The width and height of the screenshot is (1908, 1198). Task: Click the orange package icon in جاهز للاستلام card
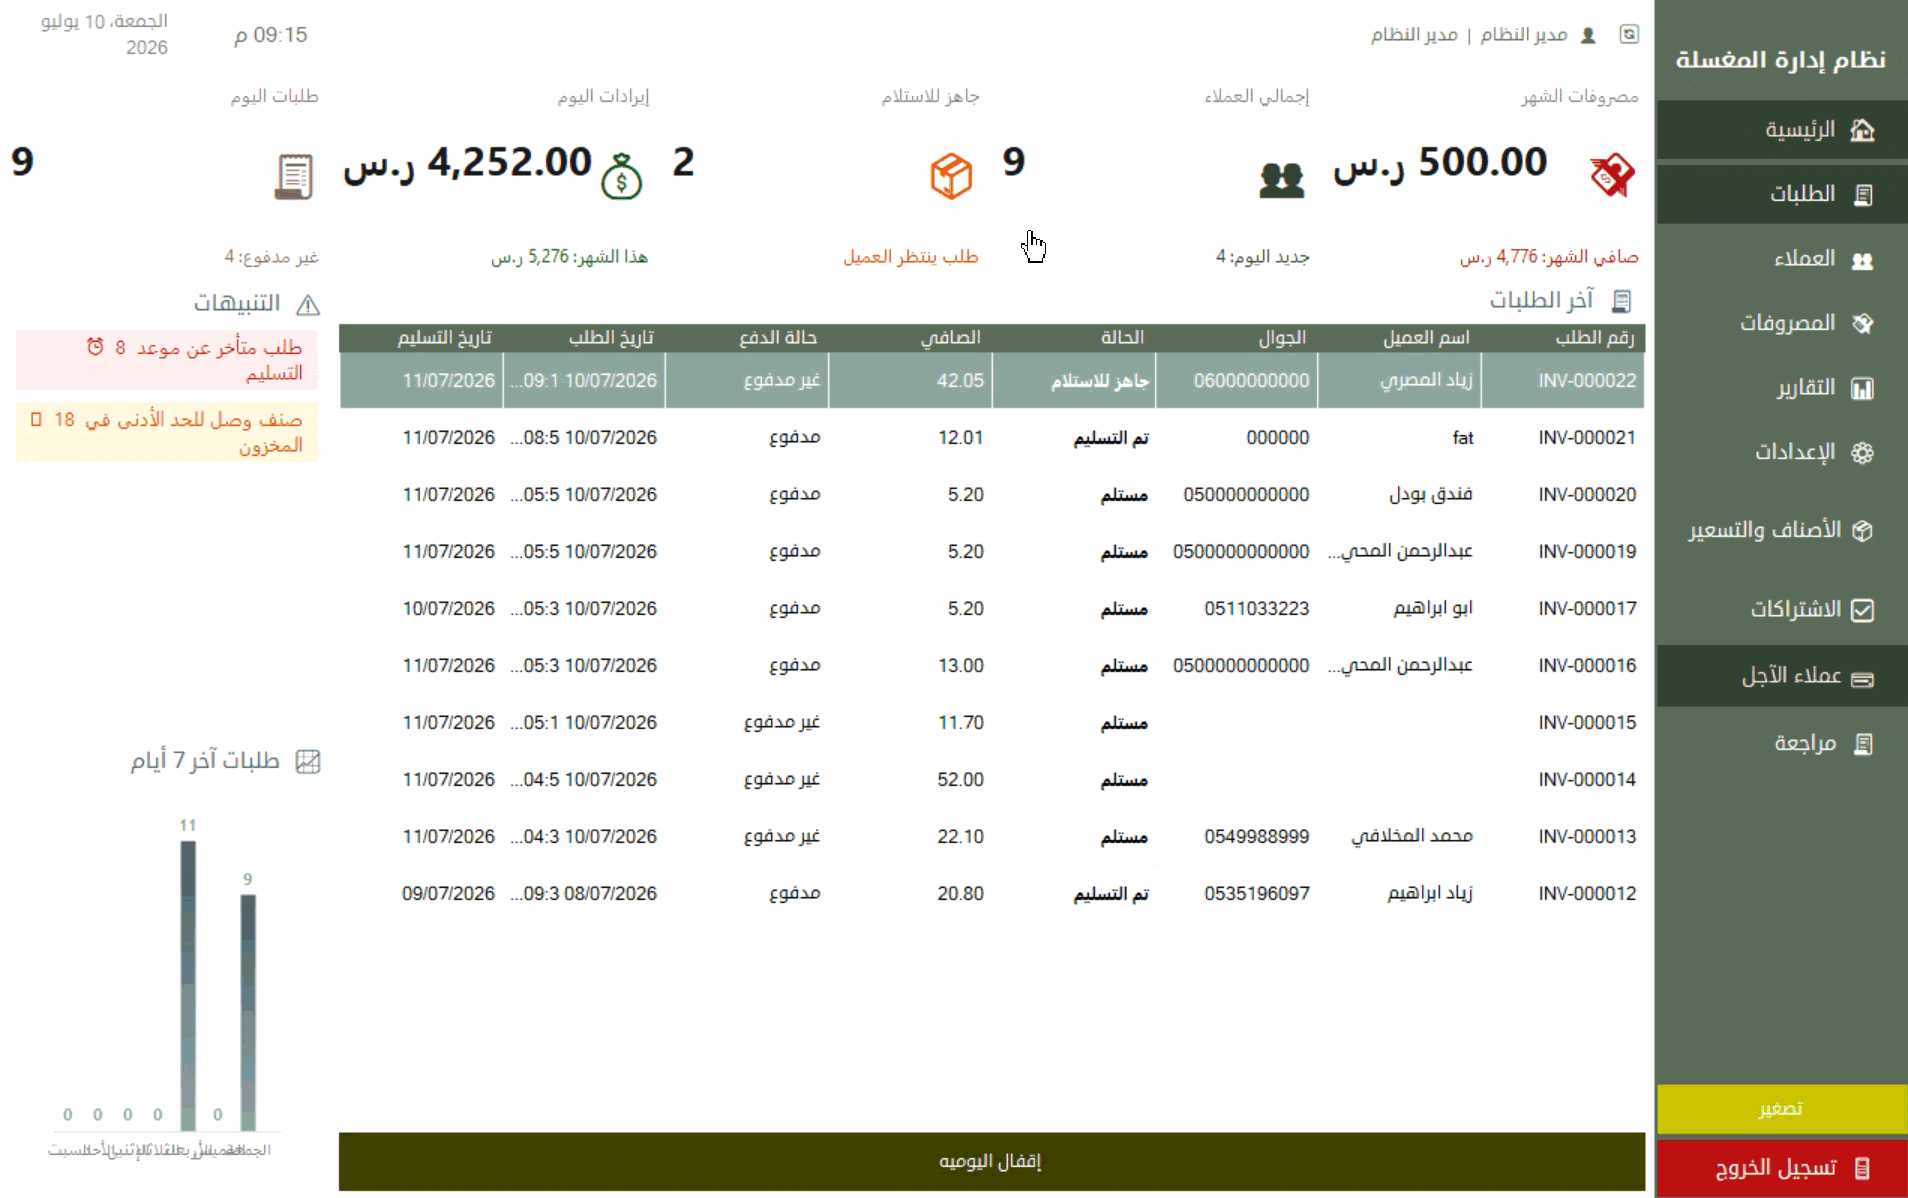(951, 176)
